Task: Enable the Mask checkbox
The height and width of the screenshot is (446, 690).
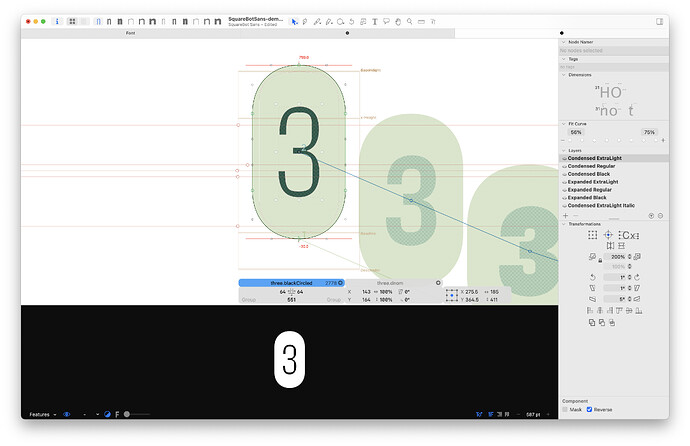Action: (565, 410)
